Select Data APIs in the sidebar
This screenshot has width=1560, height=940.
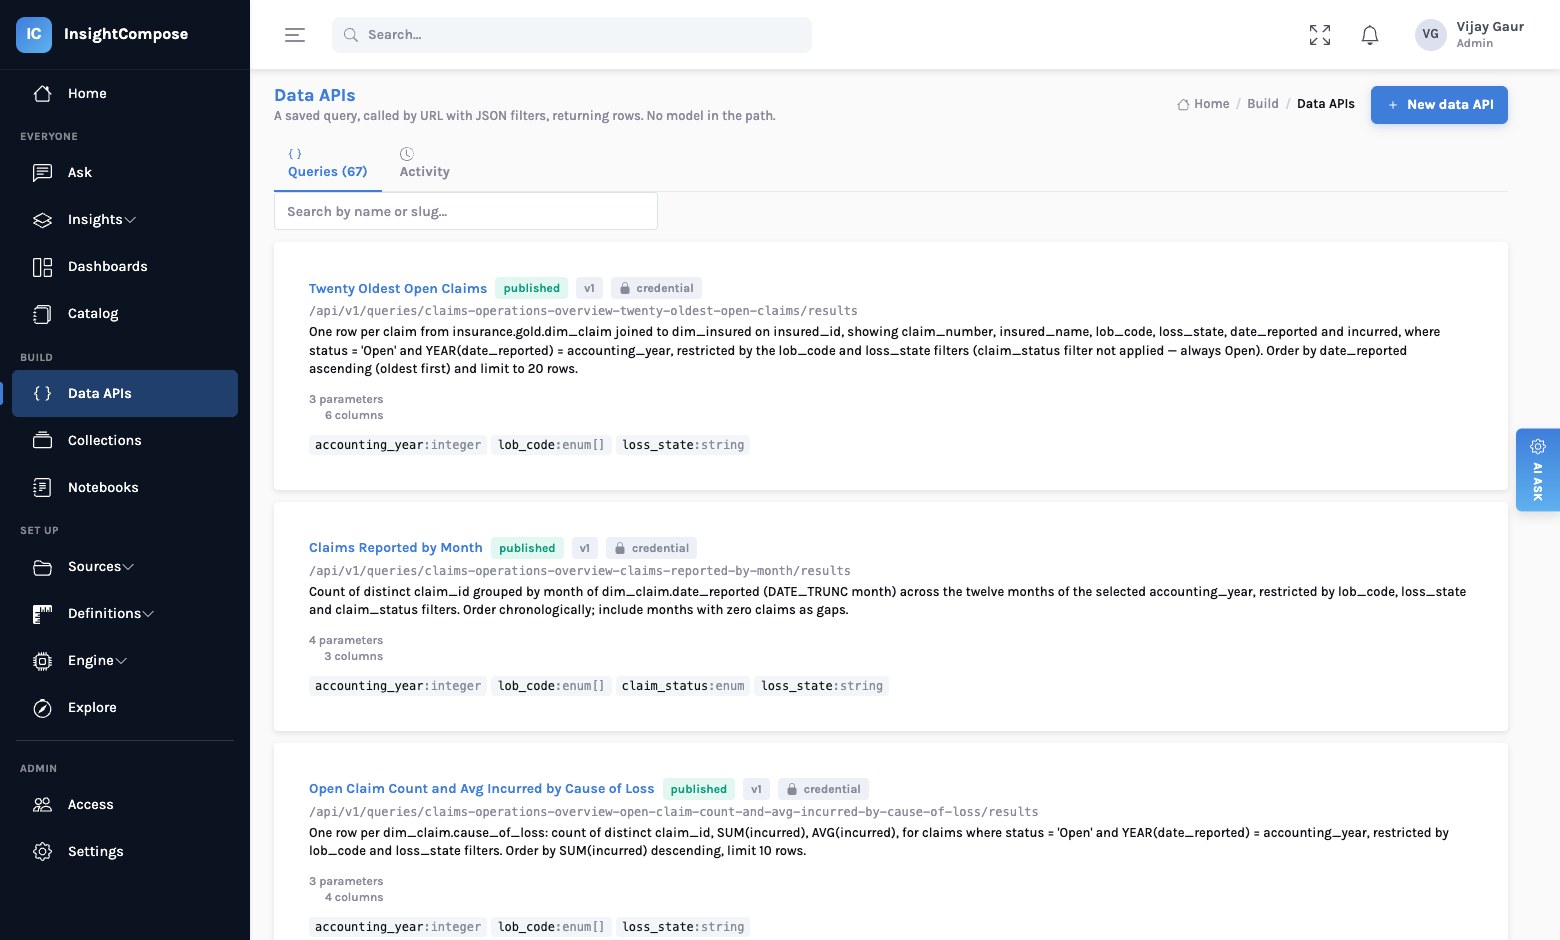click(x=125, y=393)
